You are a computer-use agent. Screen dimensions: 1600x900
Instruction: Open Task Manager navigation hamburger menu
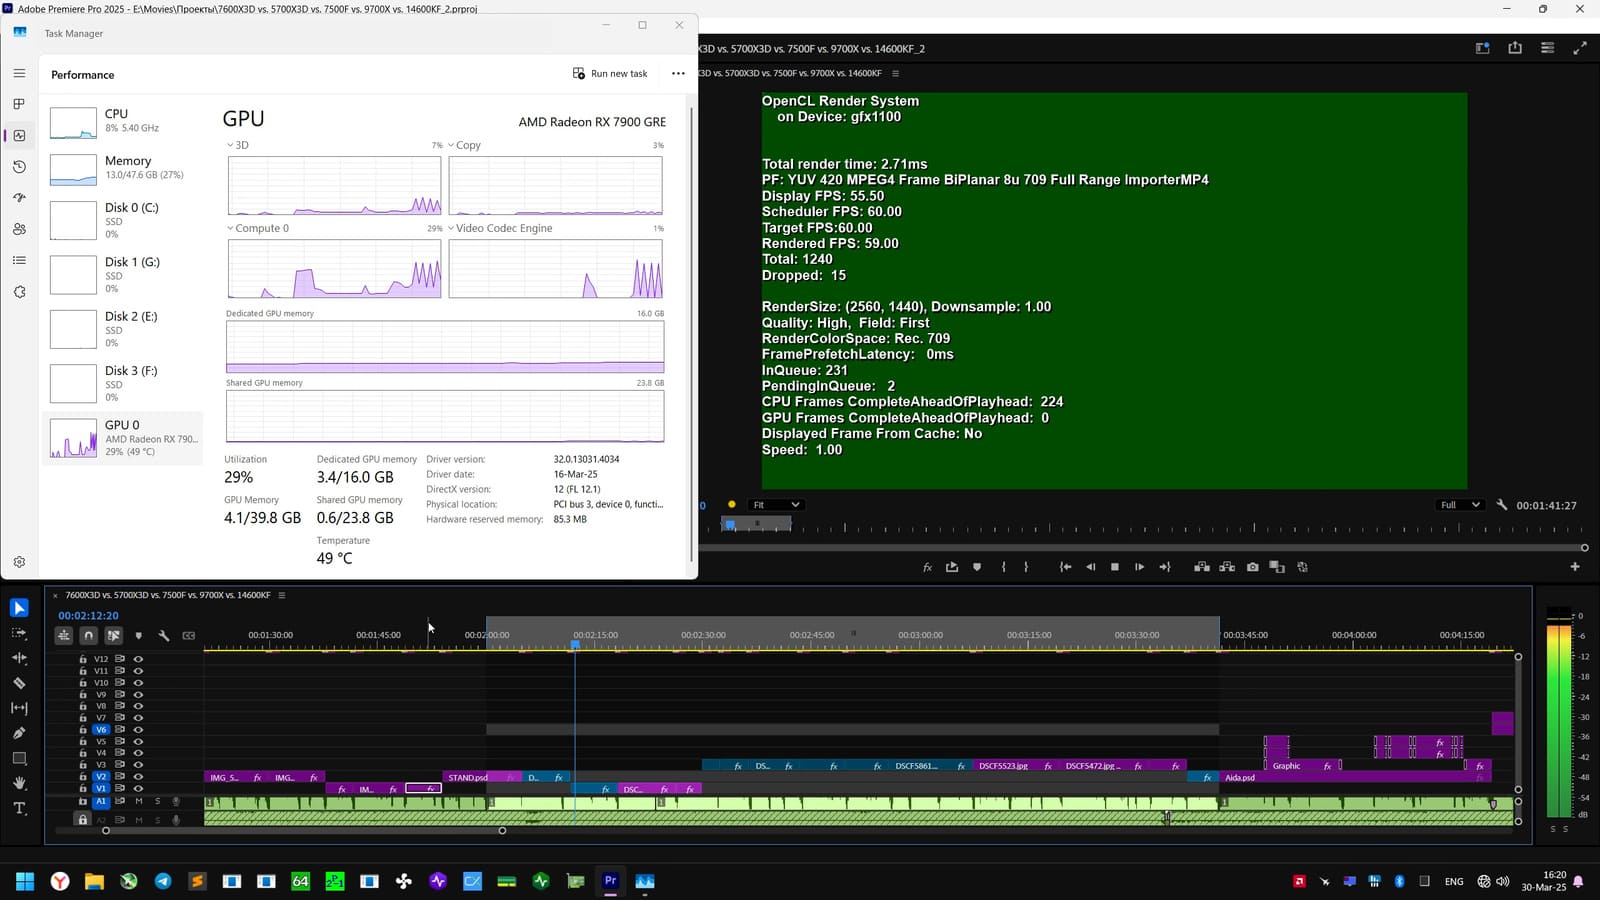pos(19,73)
